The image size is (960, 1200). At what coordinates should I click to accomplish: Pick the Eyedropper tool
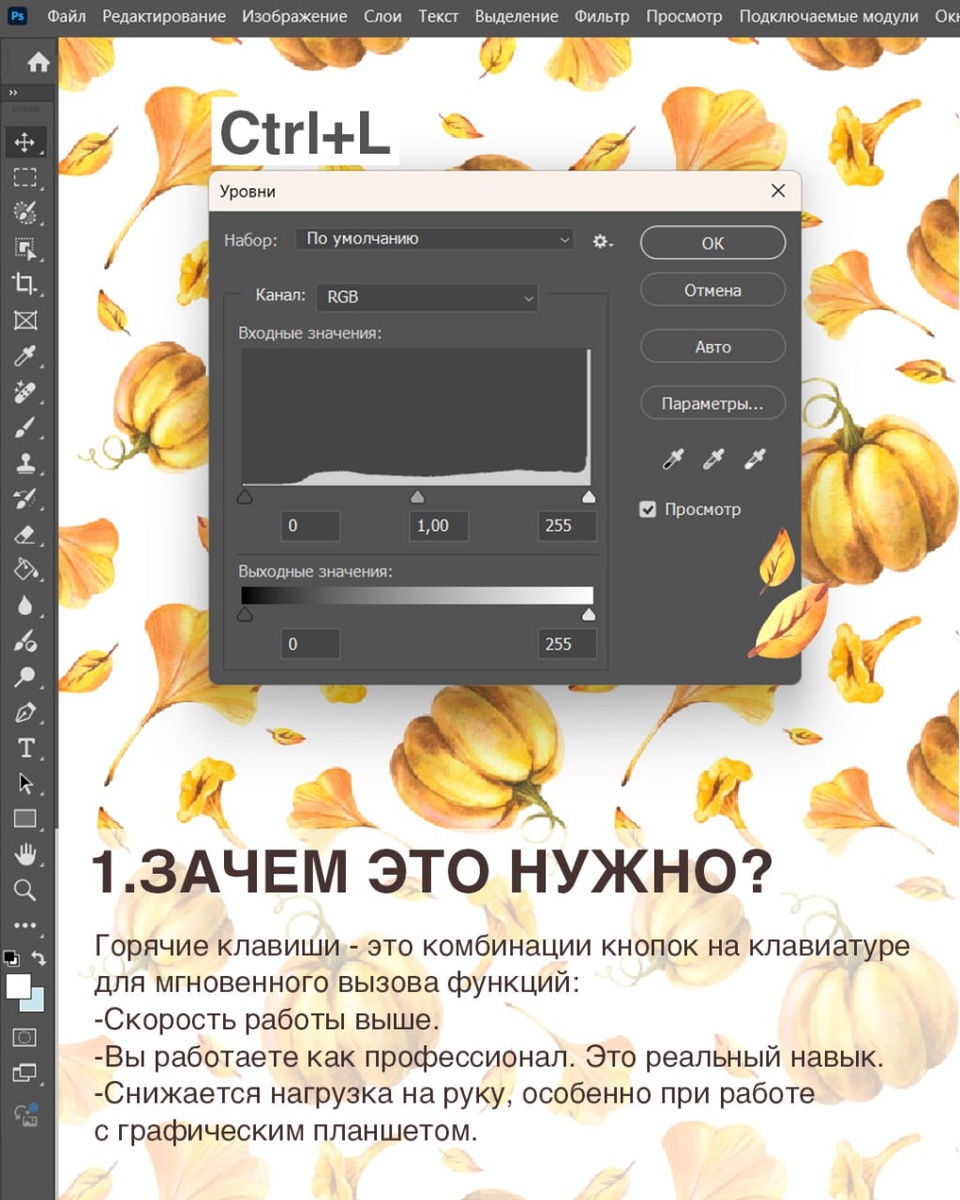coord(25,357)
